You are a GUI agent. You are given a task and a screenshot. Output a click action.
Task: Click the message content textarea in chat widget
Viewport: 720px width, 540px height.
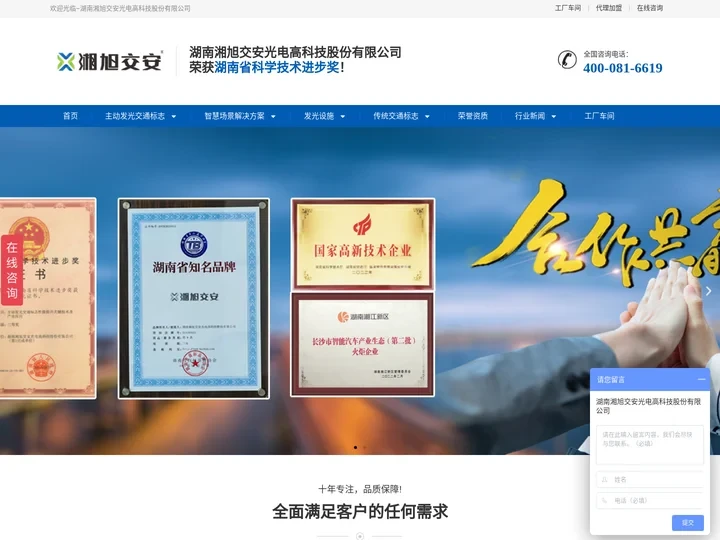(650, 445)
